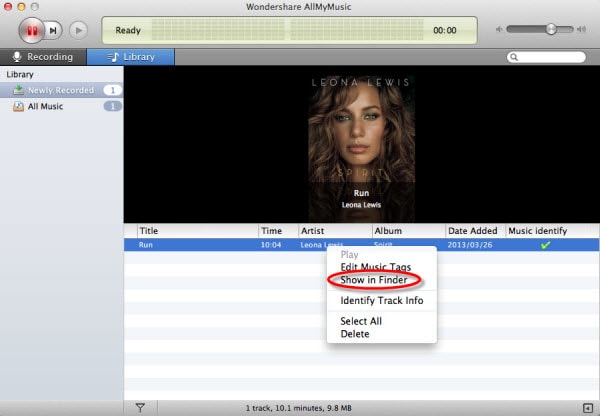600x416 pixels.
Task: Choose Select All from context menu
Action: (x=382, y=321)
